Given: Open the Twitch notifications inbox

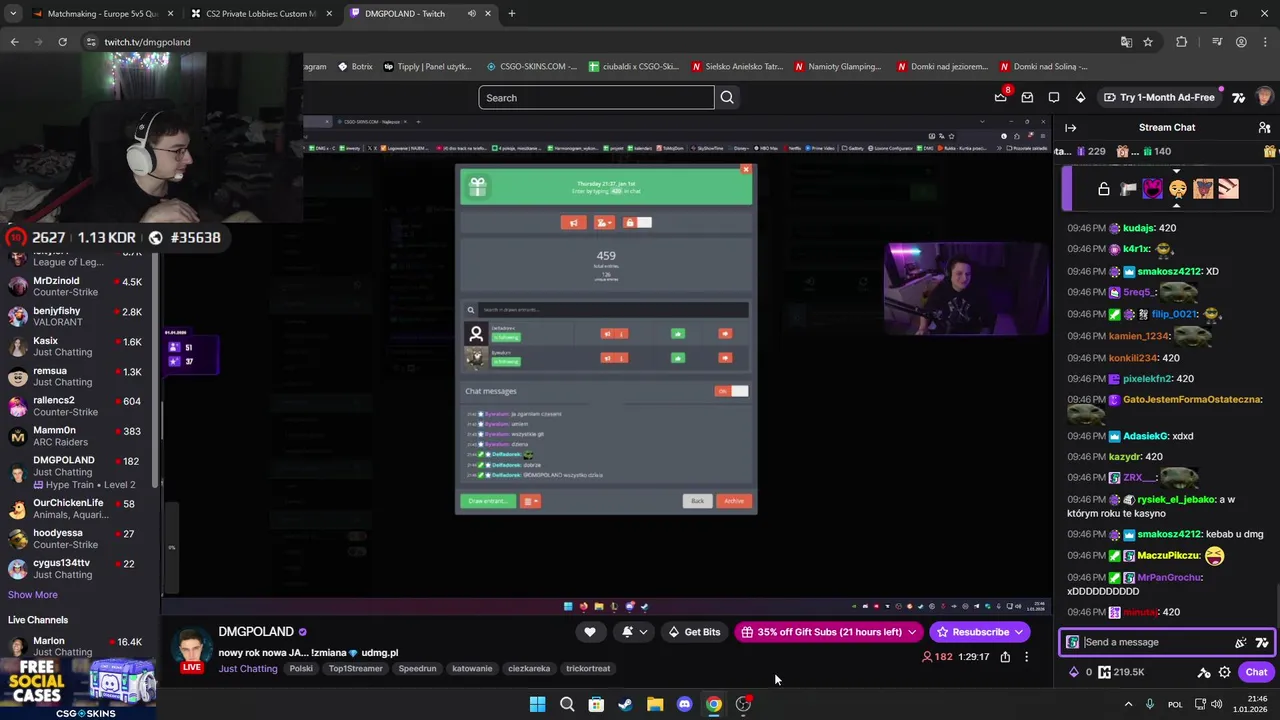Looking at the screenshot, I should click(1027, 97).
